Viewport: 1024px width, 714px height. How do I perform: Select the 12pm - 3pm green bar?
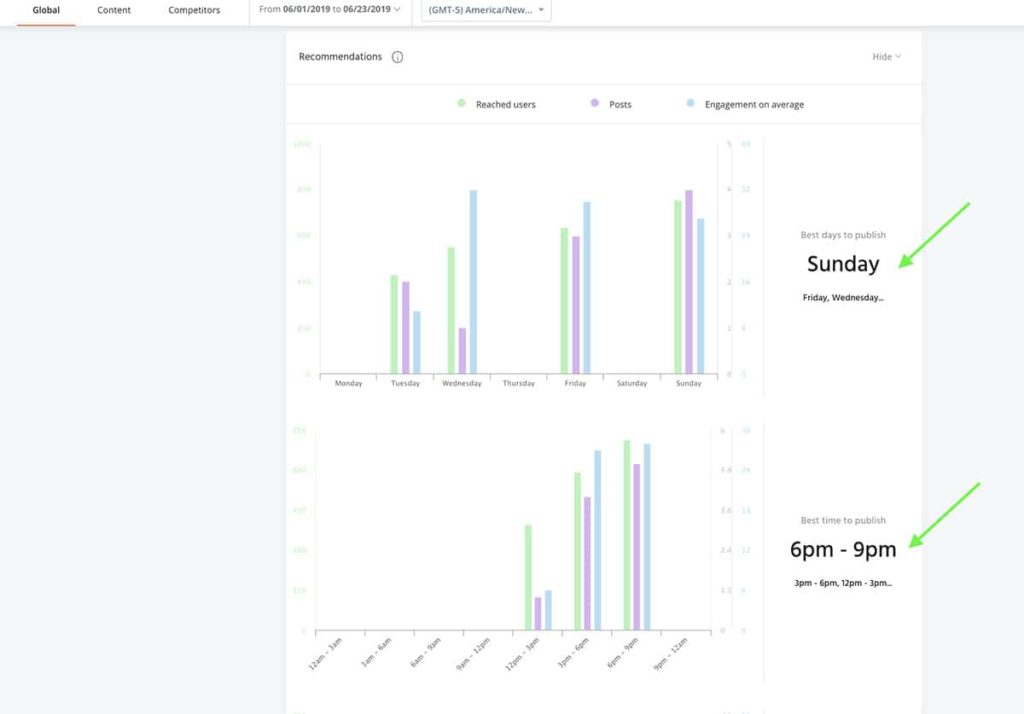[x=528, y=577]
